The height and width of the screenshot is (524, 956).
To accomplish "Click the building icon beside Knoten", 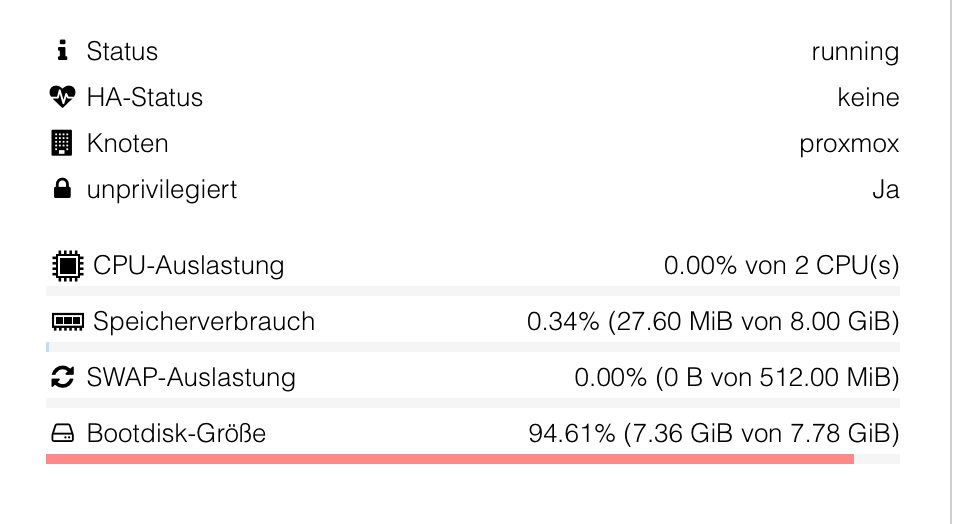I will [x=62, y=143].
